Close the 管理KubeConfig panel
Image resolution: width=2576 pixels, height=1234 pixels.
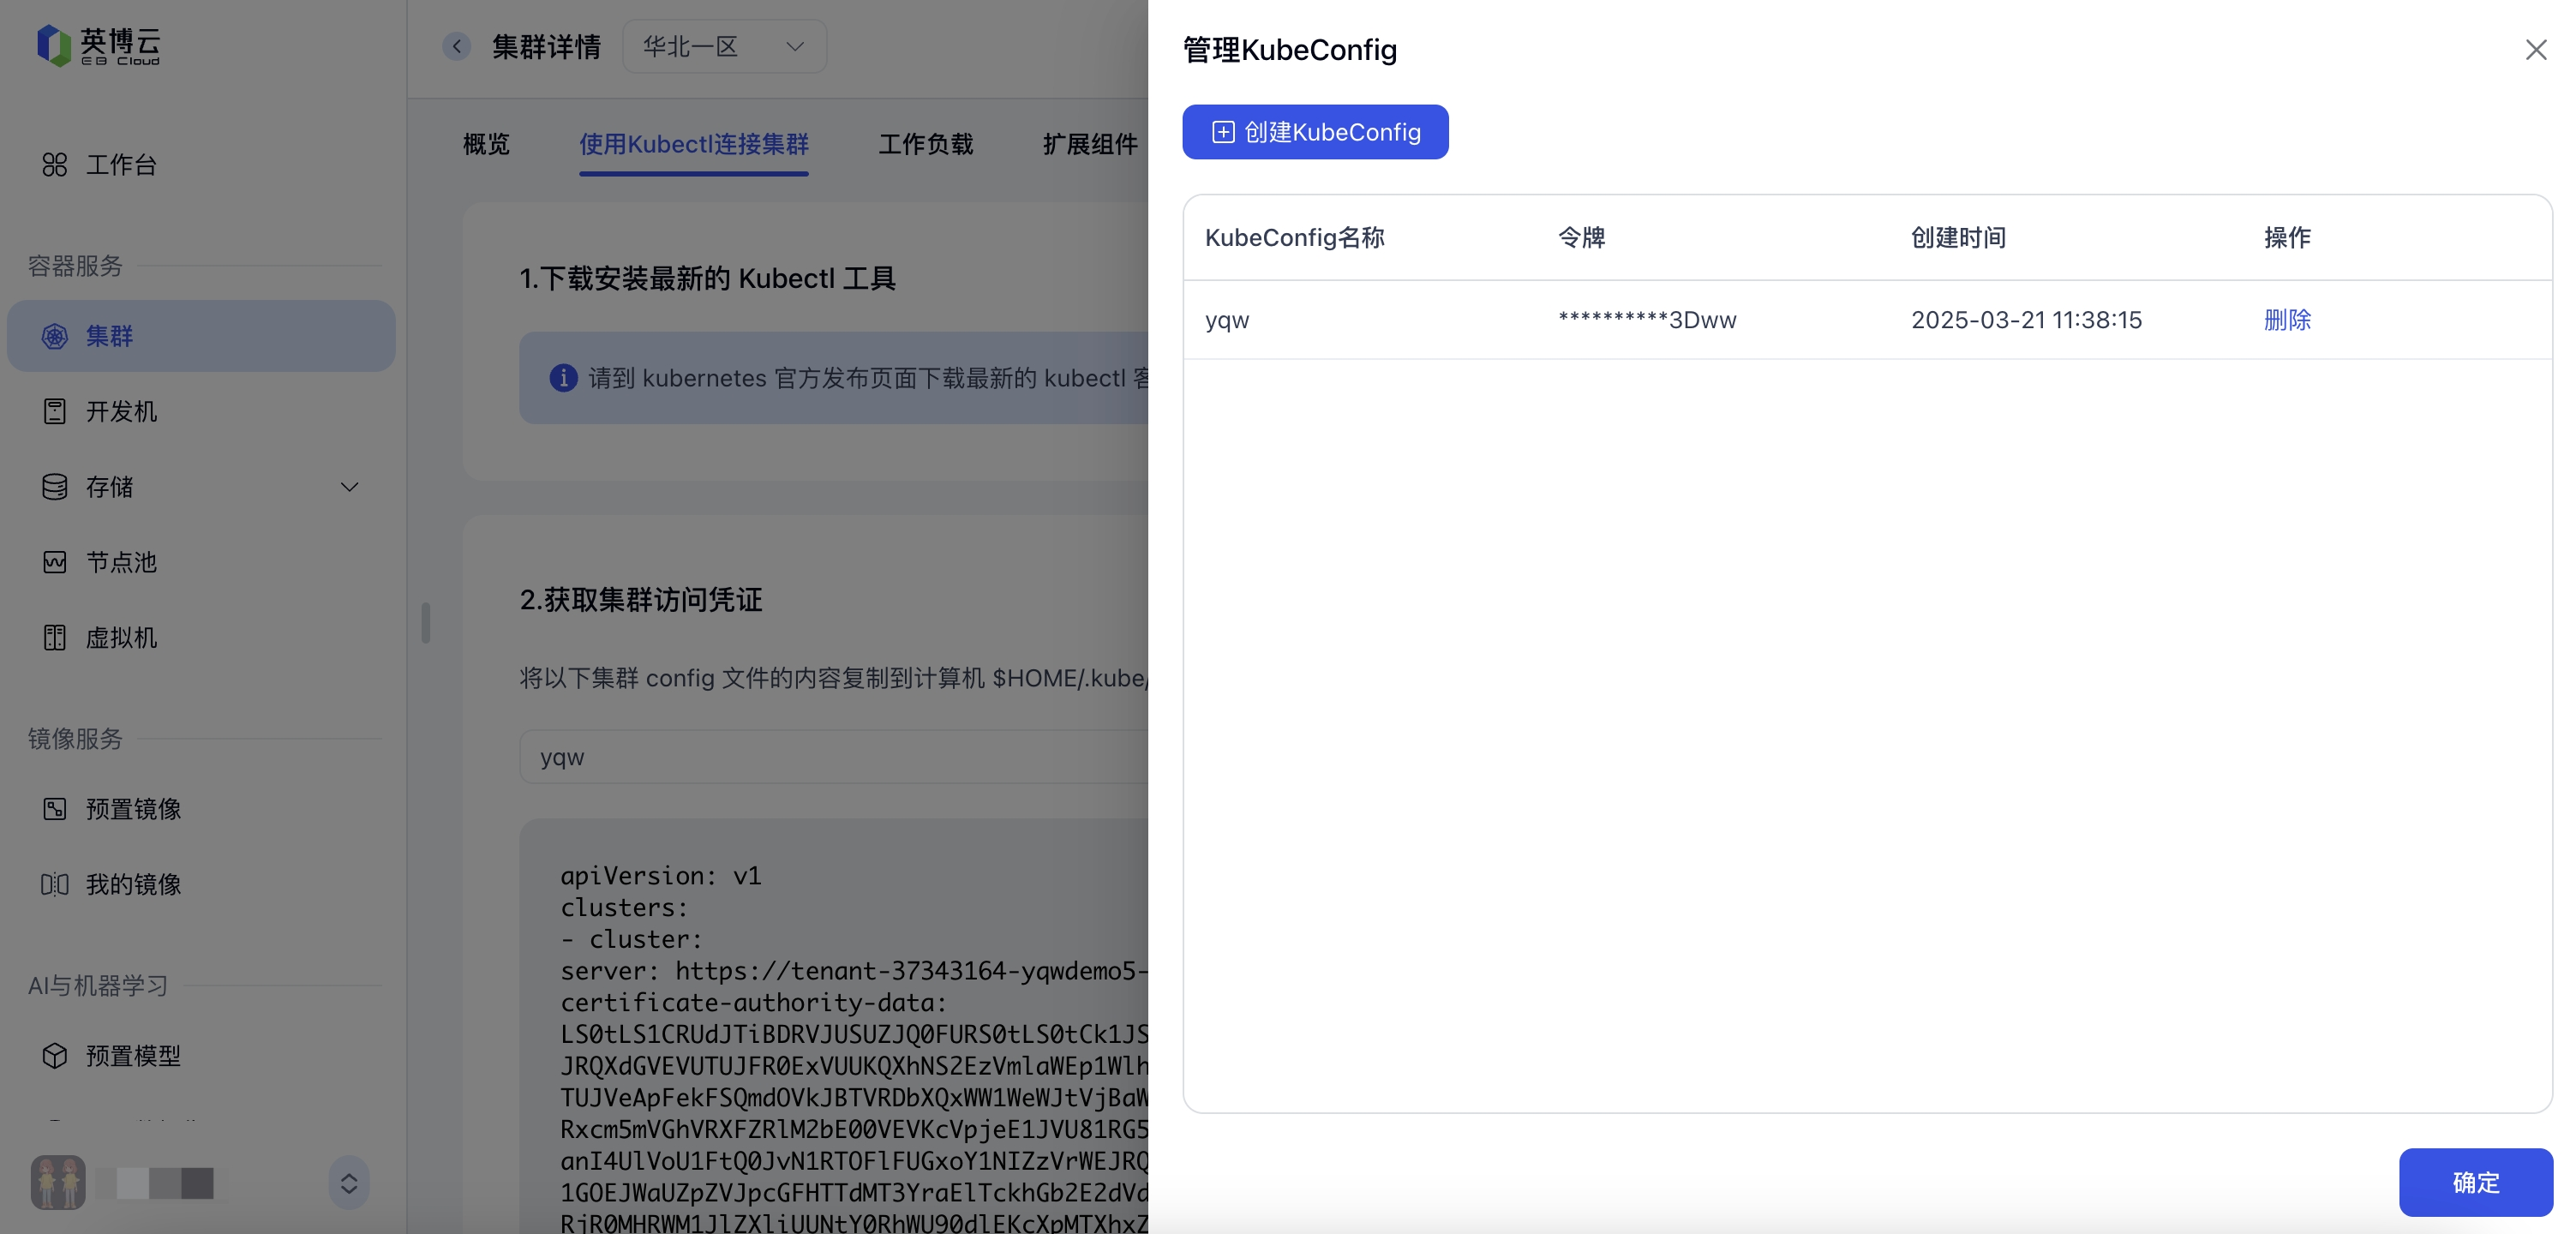[x=2535, y=50]
